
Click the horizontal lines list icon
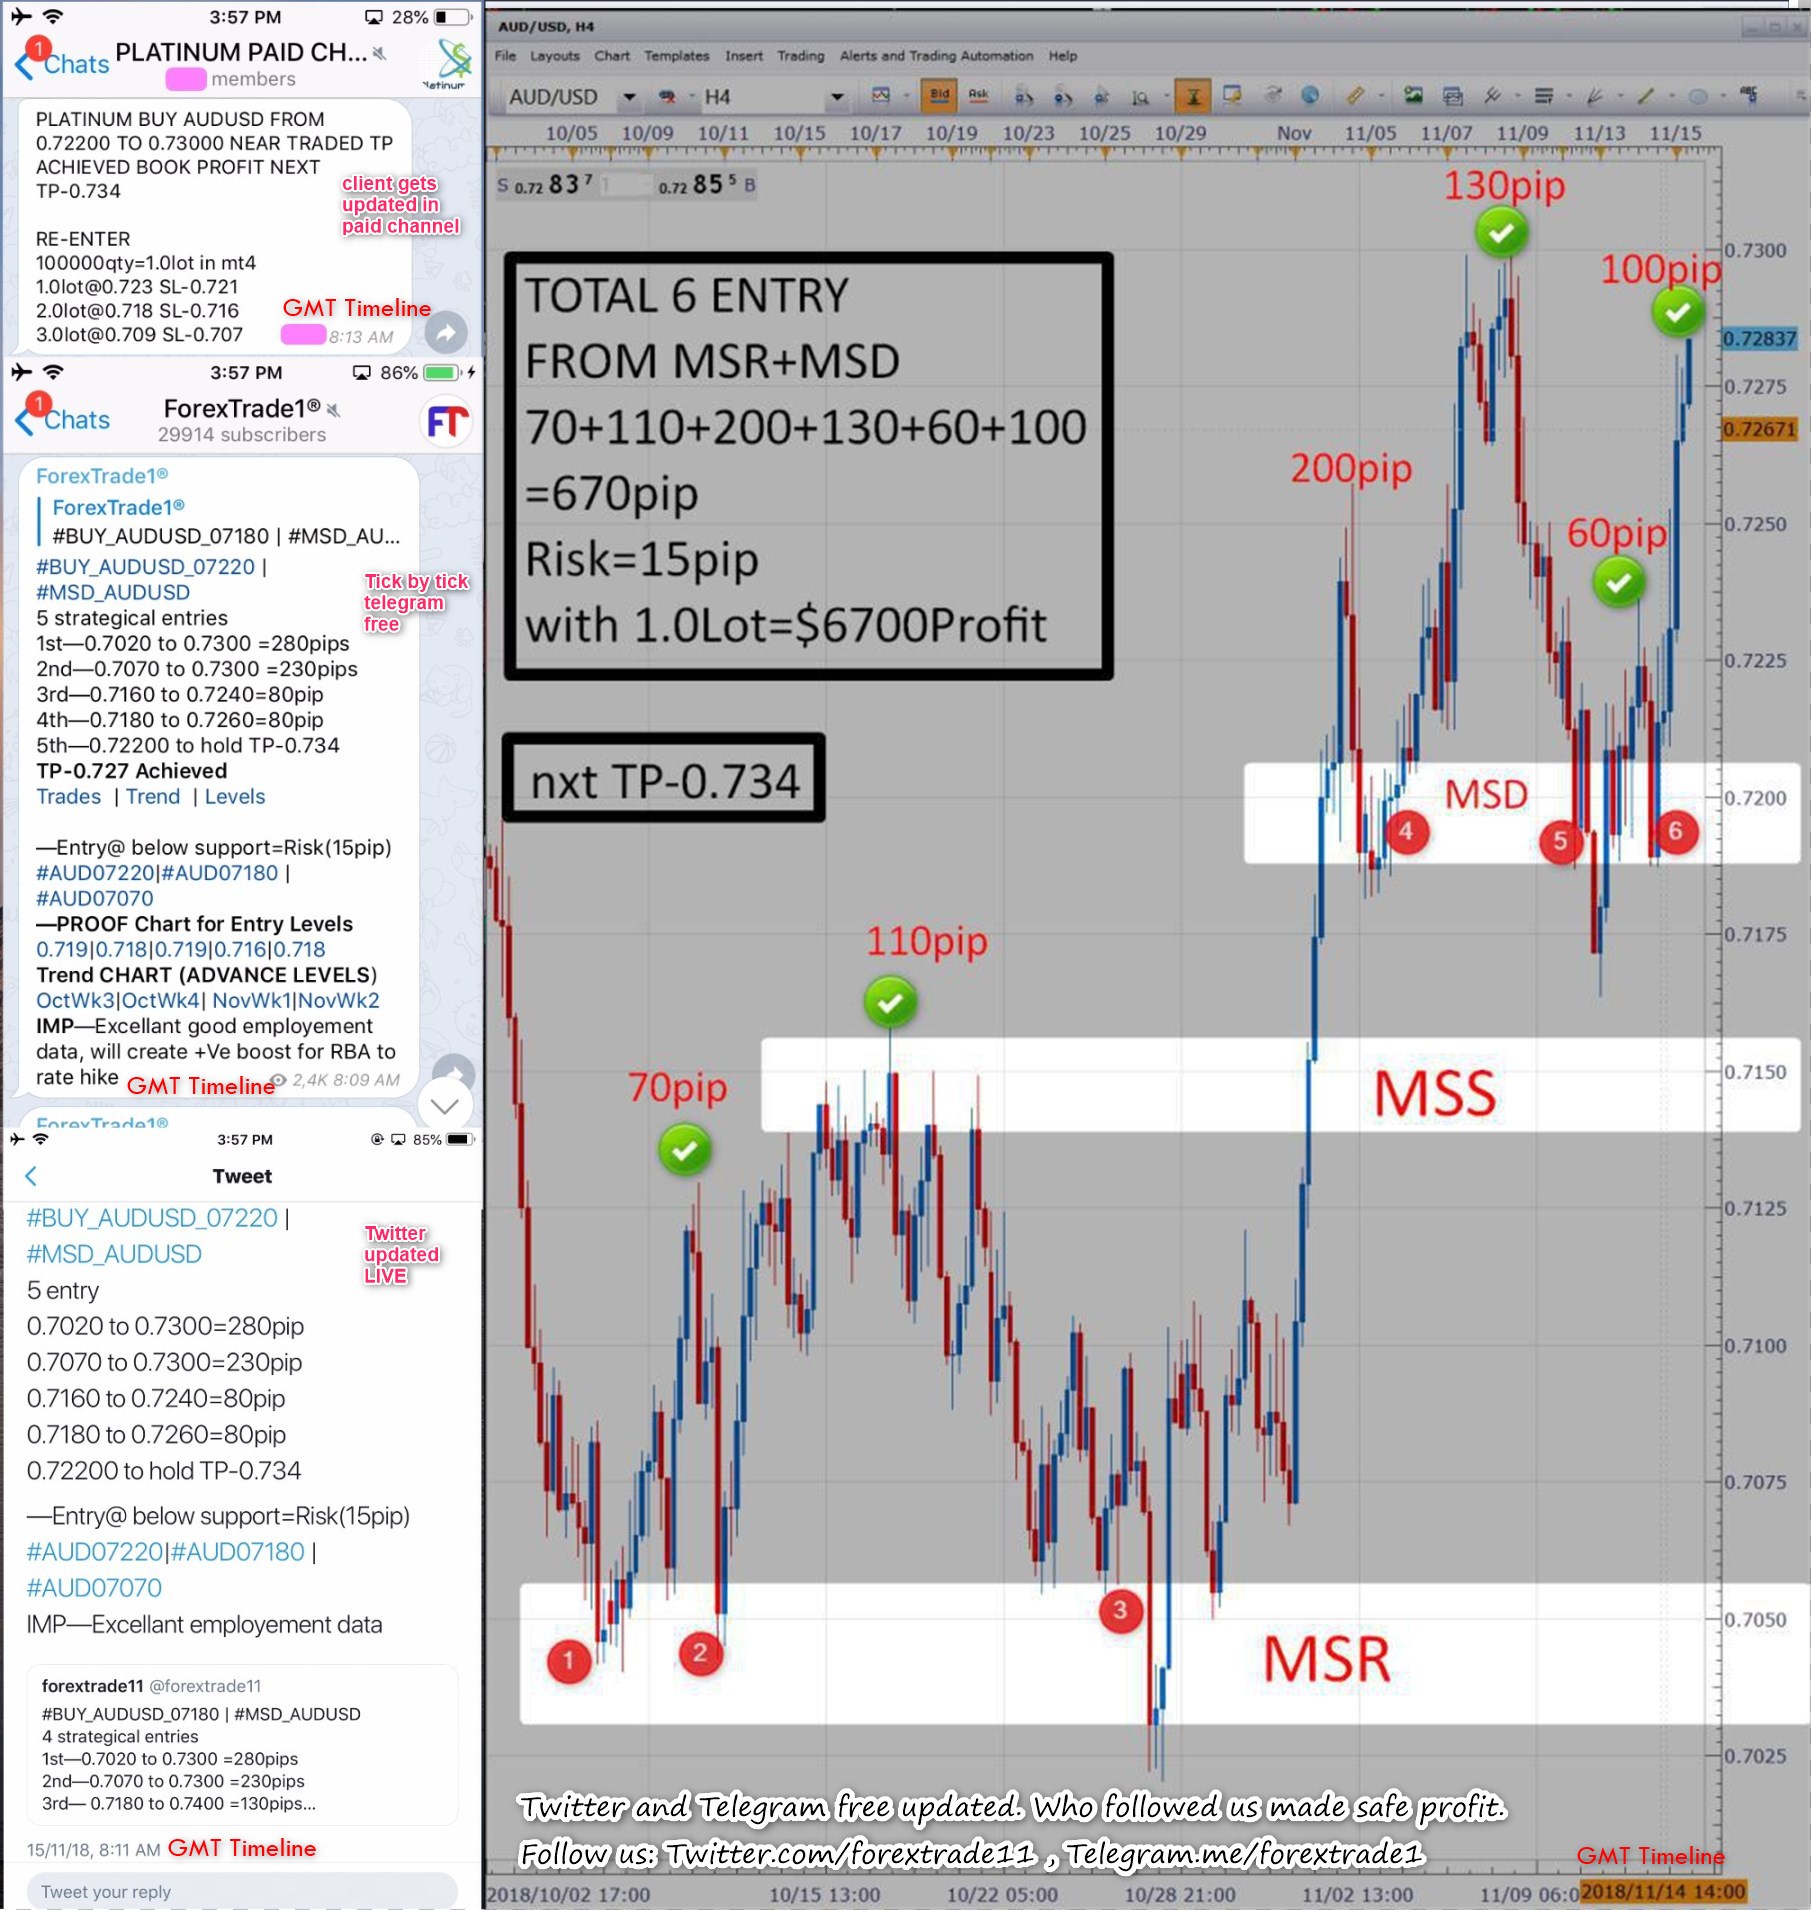[1544, 96]
